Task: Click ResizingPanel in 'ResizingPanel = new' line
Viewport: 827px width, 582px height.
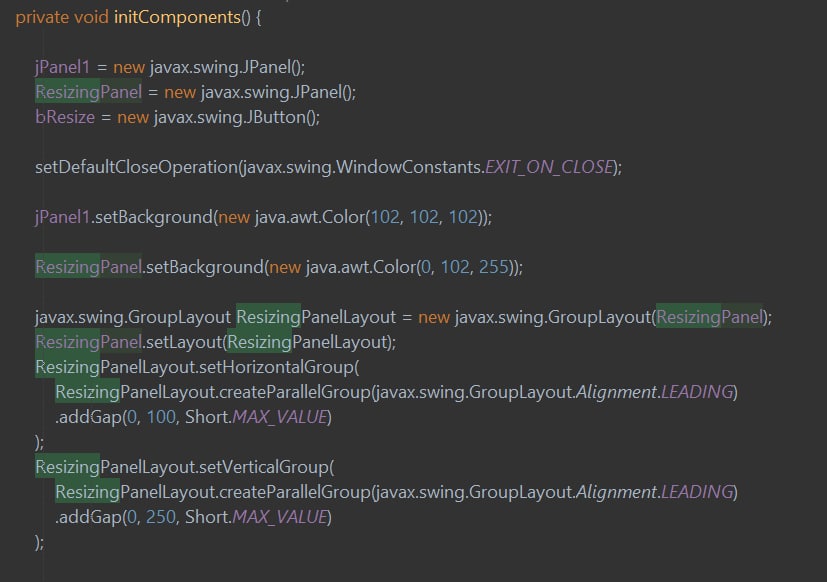Action: coord(89,92)
